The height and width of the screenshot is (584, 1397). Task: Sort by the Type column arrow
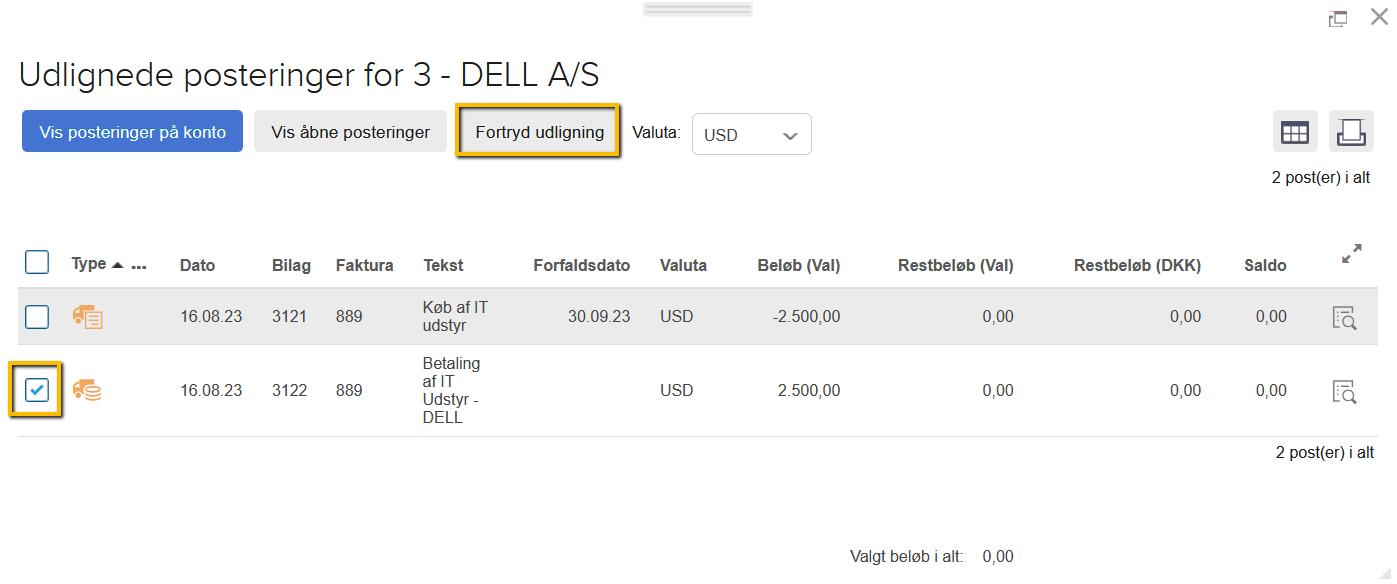[117, 265]
